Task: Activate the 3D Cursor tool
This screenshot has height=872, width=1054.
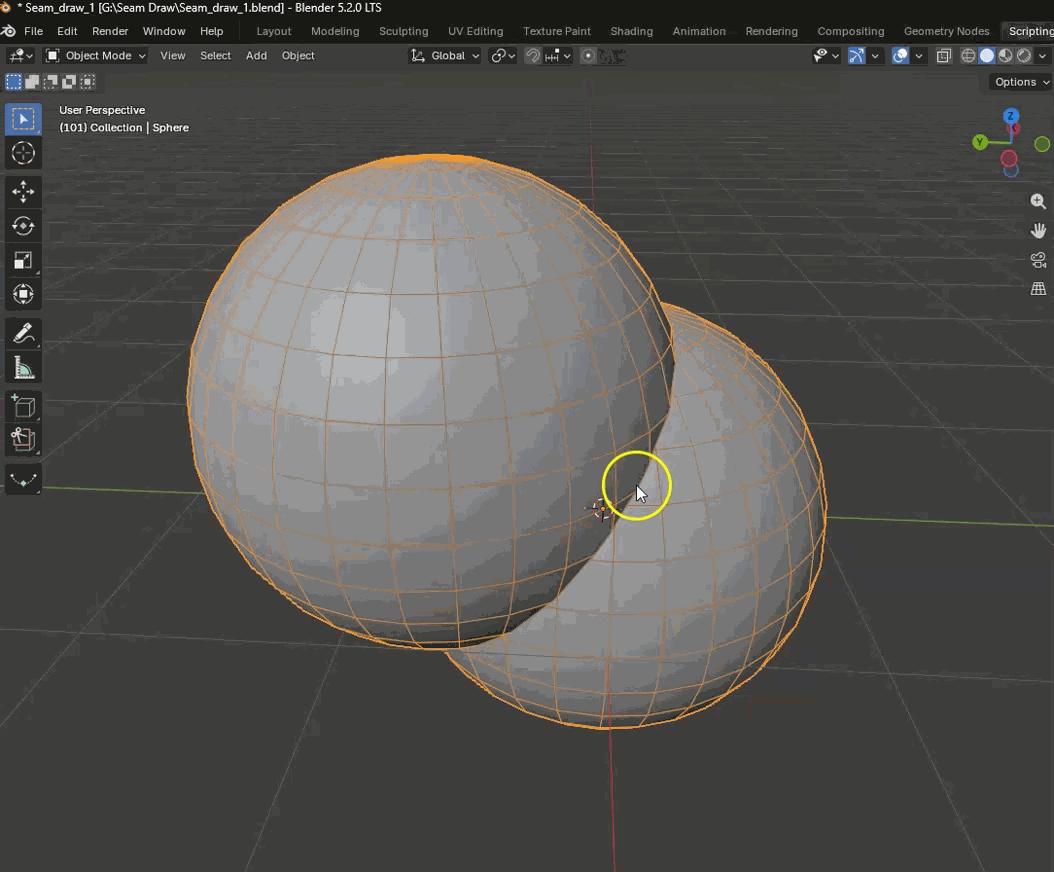Action: 23,153
